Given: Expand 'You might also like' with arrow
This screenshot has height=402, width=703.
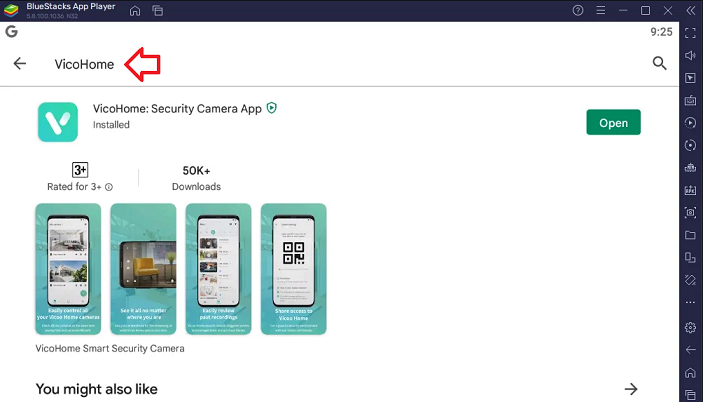Looking at the screenshot, I should pos(631,389).
